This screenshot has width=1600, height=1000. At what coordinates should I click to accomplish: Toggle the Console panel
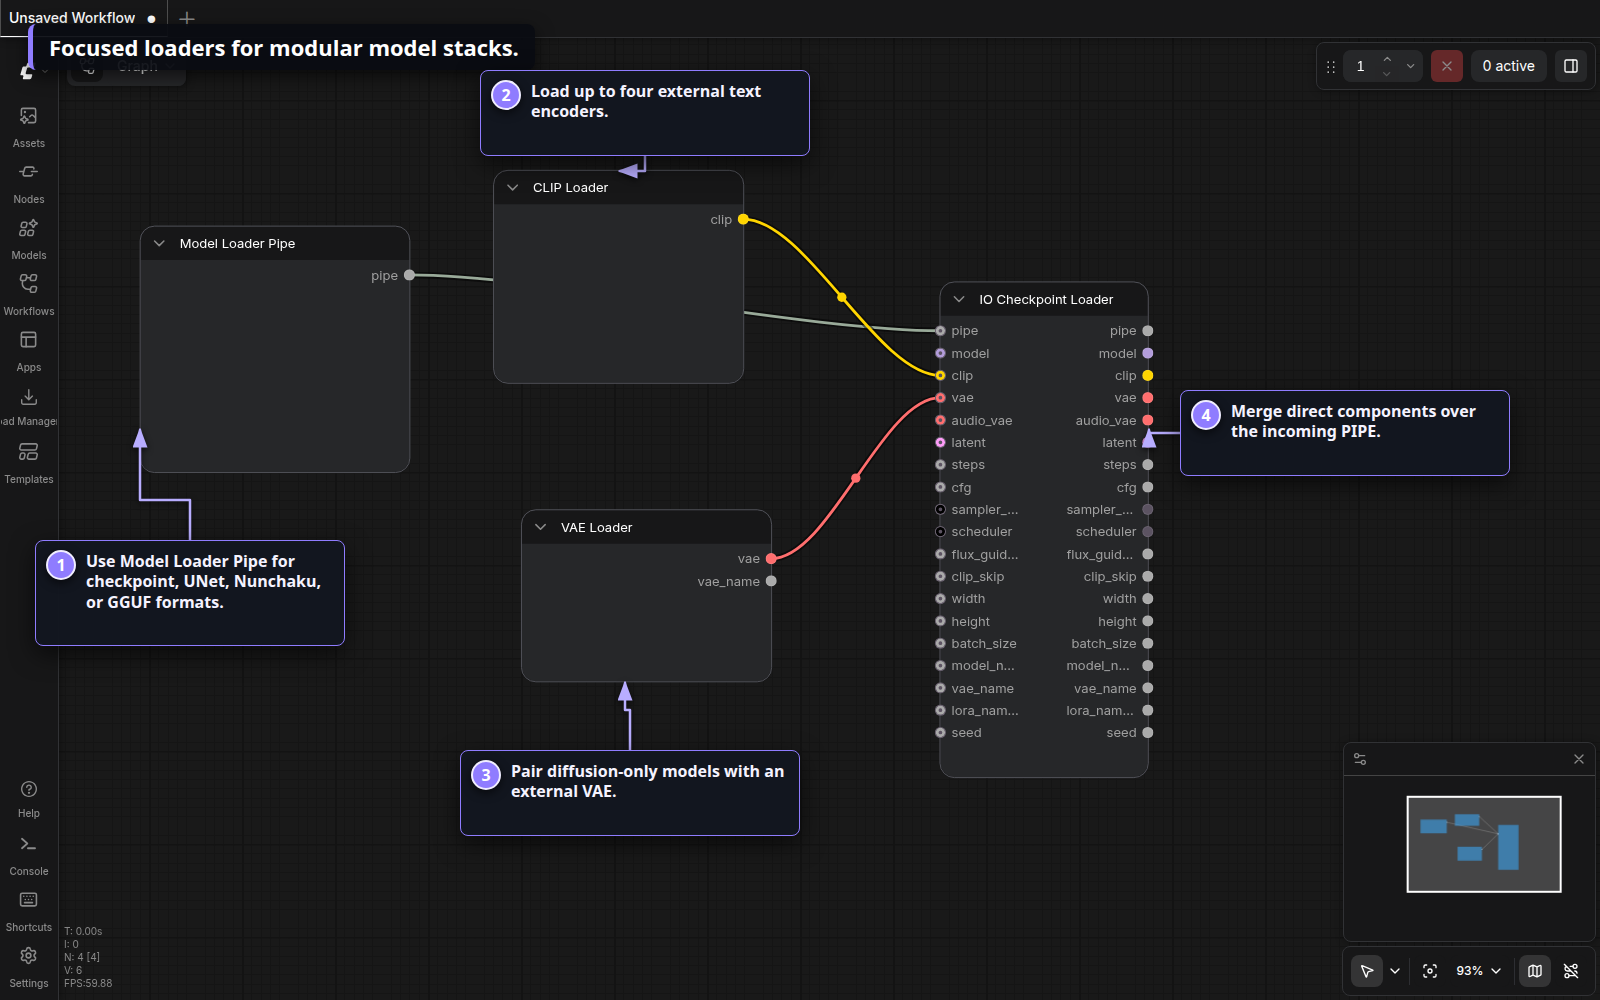pyautogui.click(x=29, y=856)
